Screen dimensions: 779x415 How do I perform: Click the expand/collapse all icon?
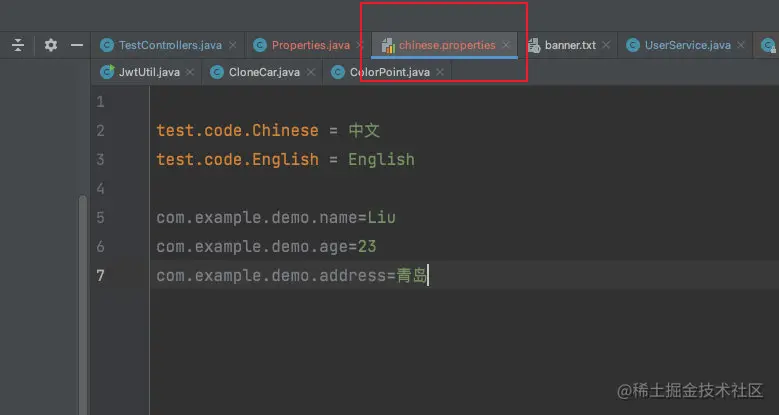click(x=18, y=45)
